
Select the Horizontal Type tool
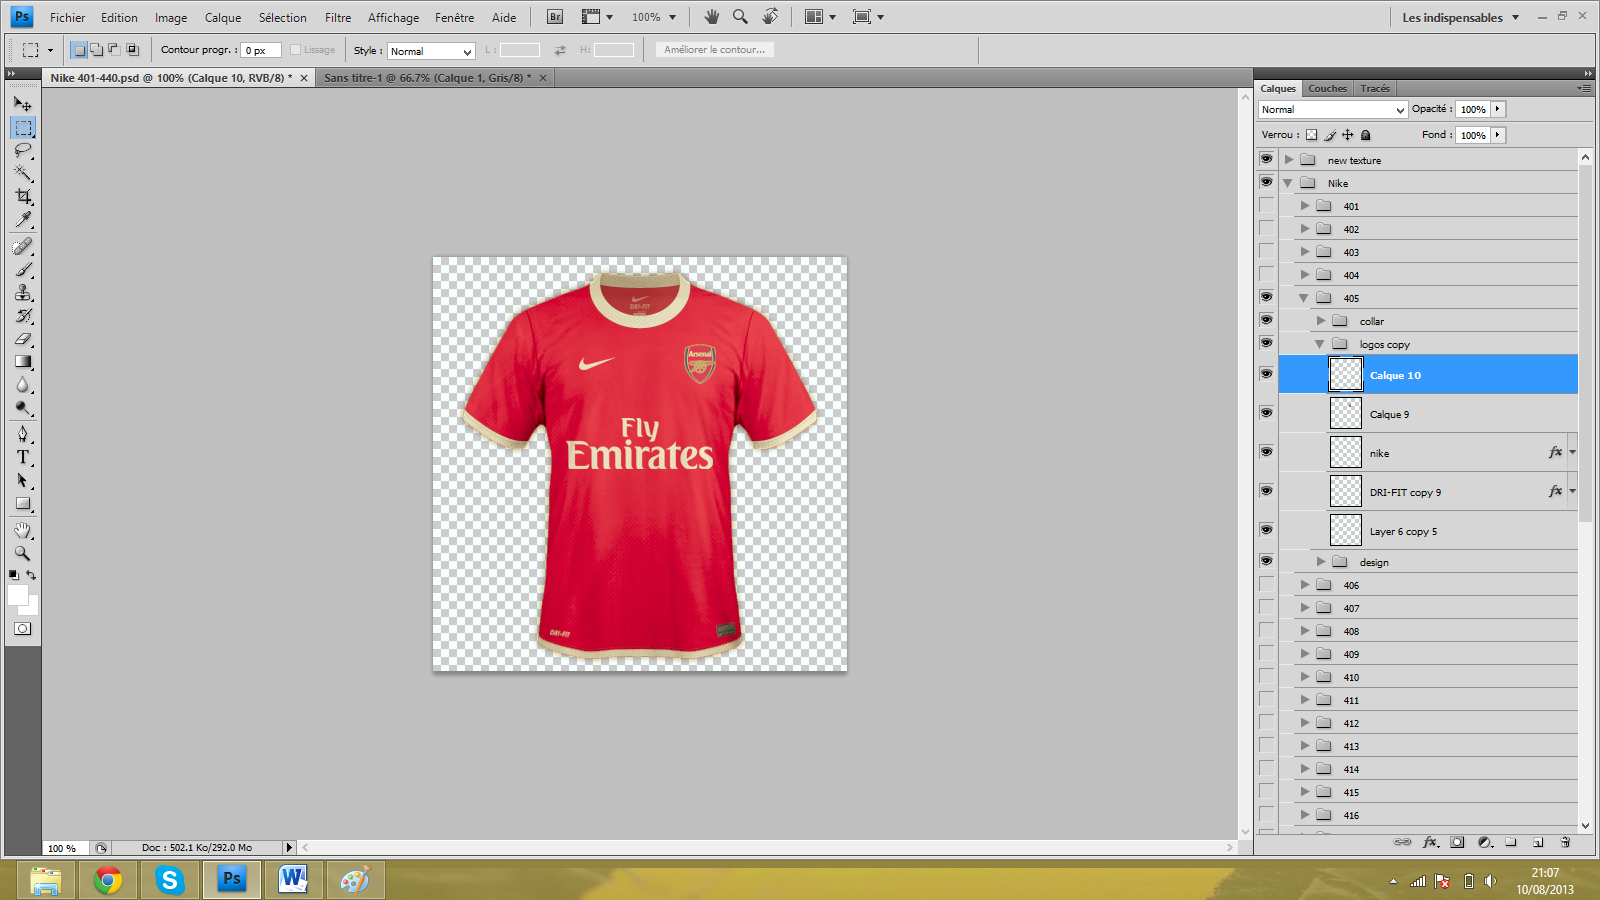[x=23, y=457]
